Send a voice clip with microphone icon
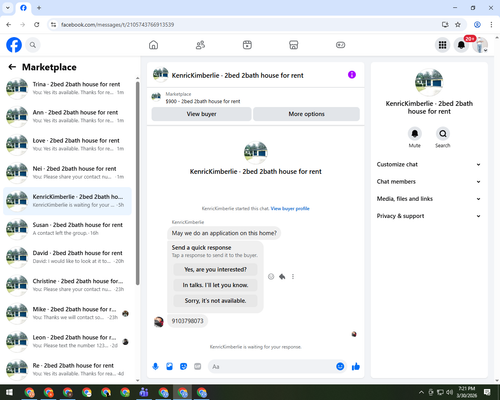This screenshot has width=500, height=400. (x=155, y=367)
